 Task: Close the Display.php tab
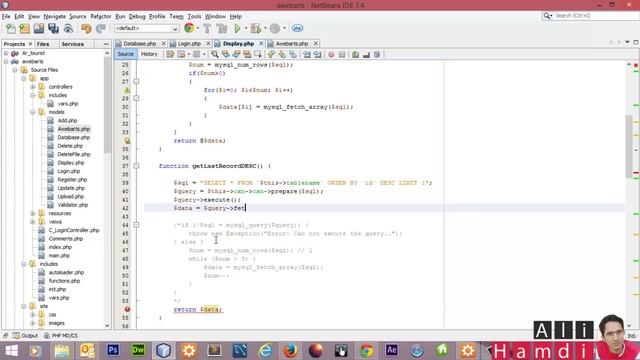point(261,44)
